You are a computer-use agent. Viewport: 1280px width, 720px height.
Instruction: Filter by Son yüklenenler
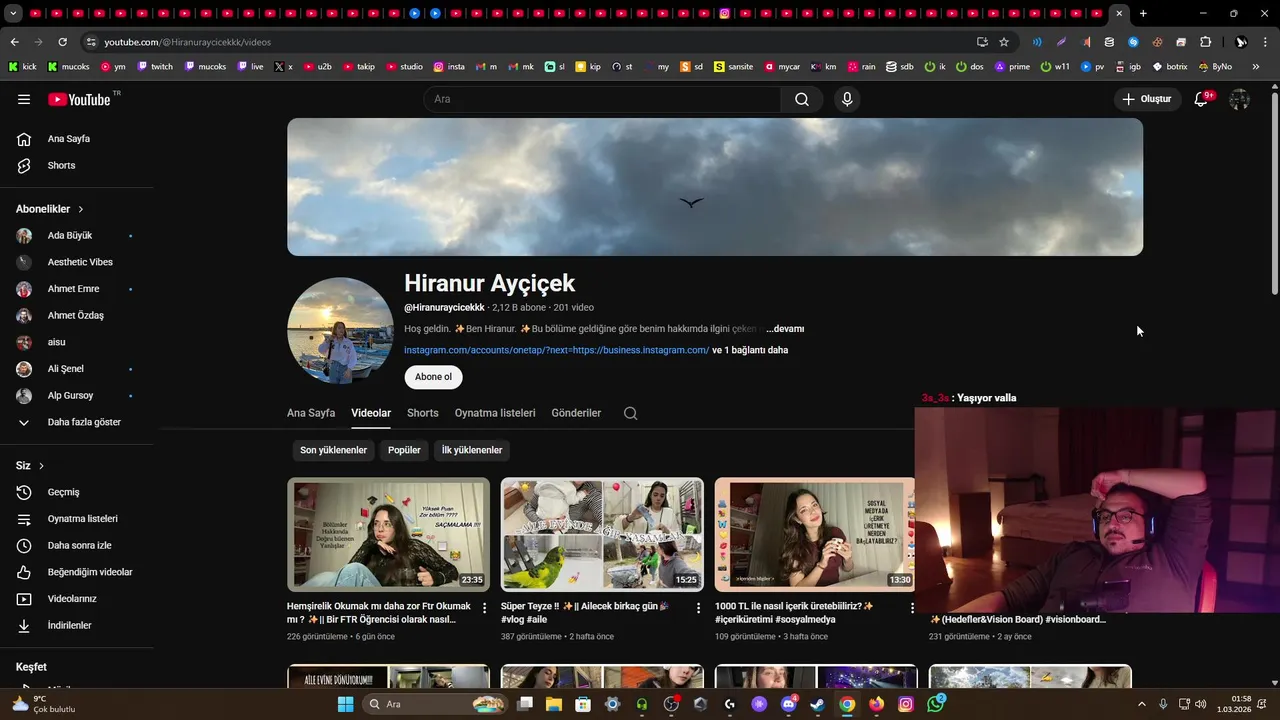coord(333,450)
